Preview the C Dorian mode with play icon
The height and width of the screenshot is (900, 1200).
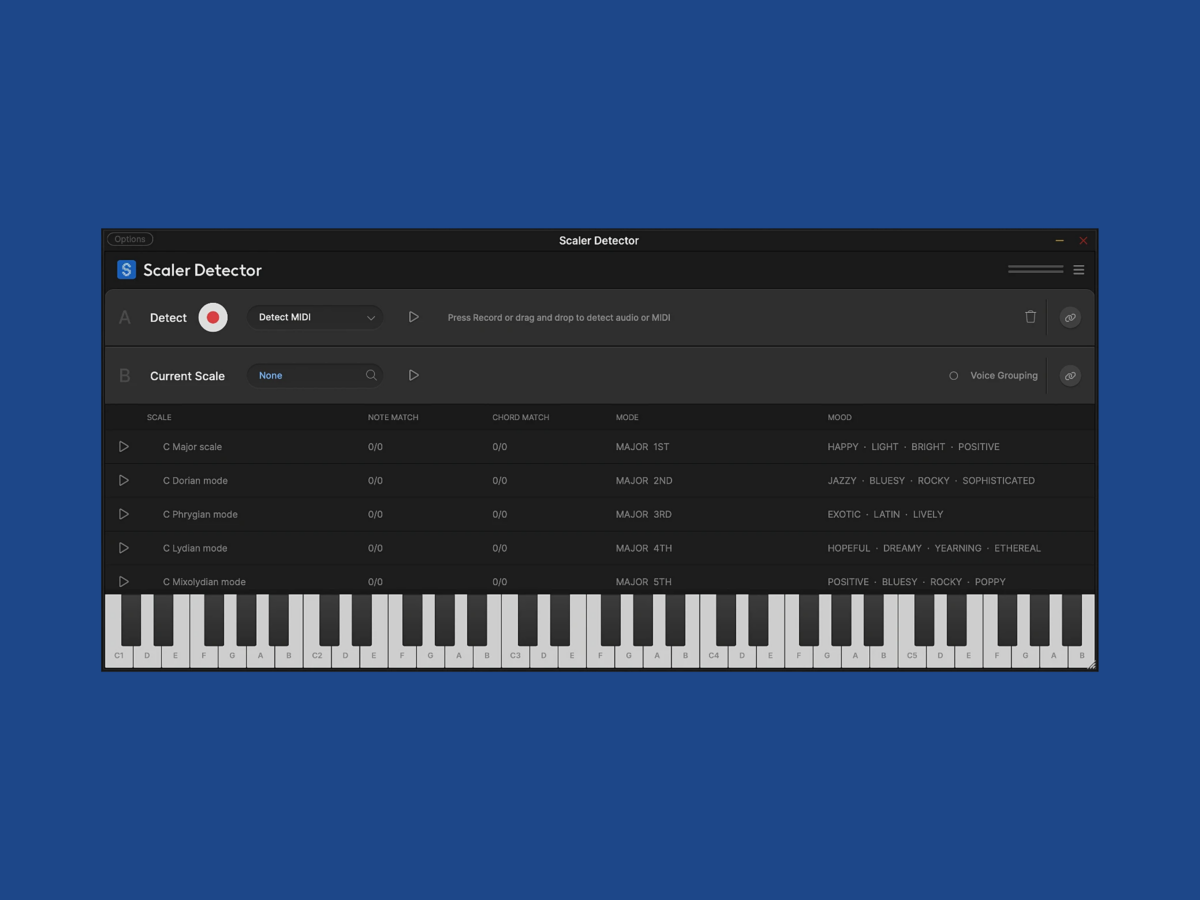click(124, 481)
